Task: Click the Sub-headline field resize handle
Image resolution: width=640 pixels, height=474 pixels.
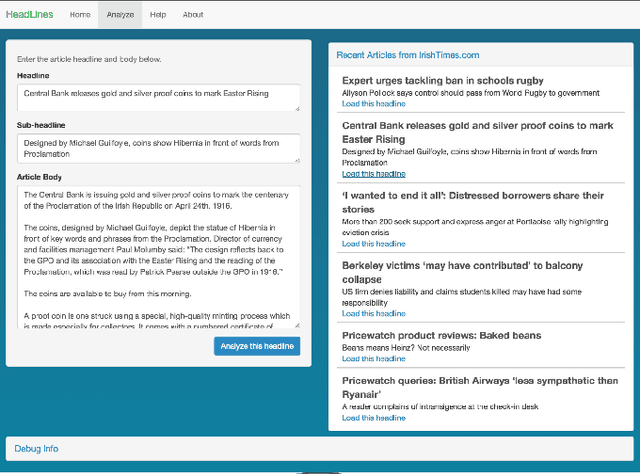Action: click(298, 161)
